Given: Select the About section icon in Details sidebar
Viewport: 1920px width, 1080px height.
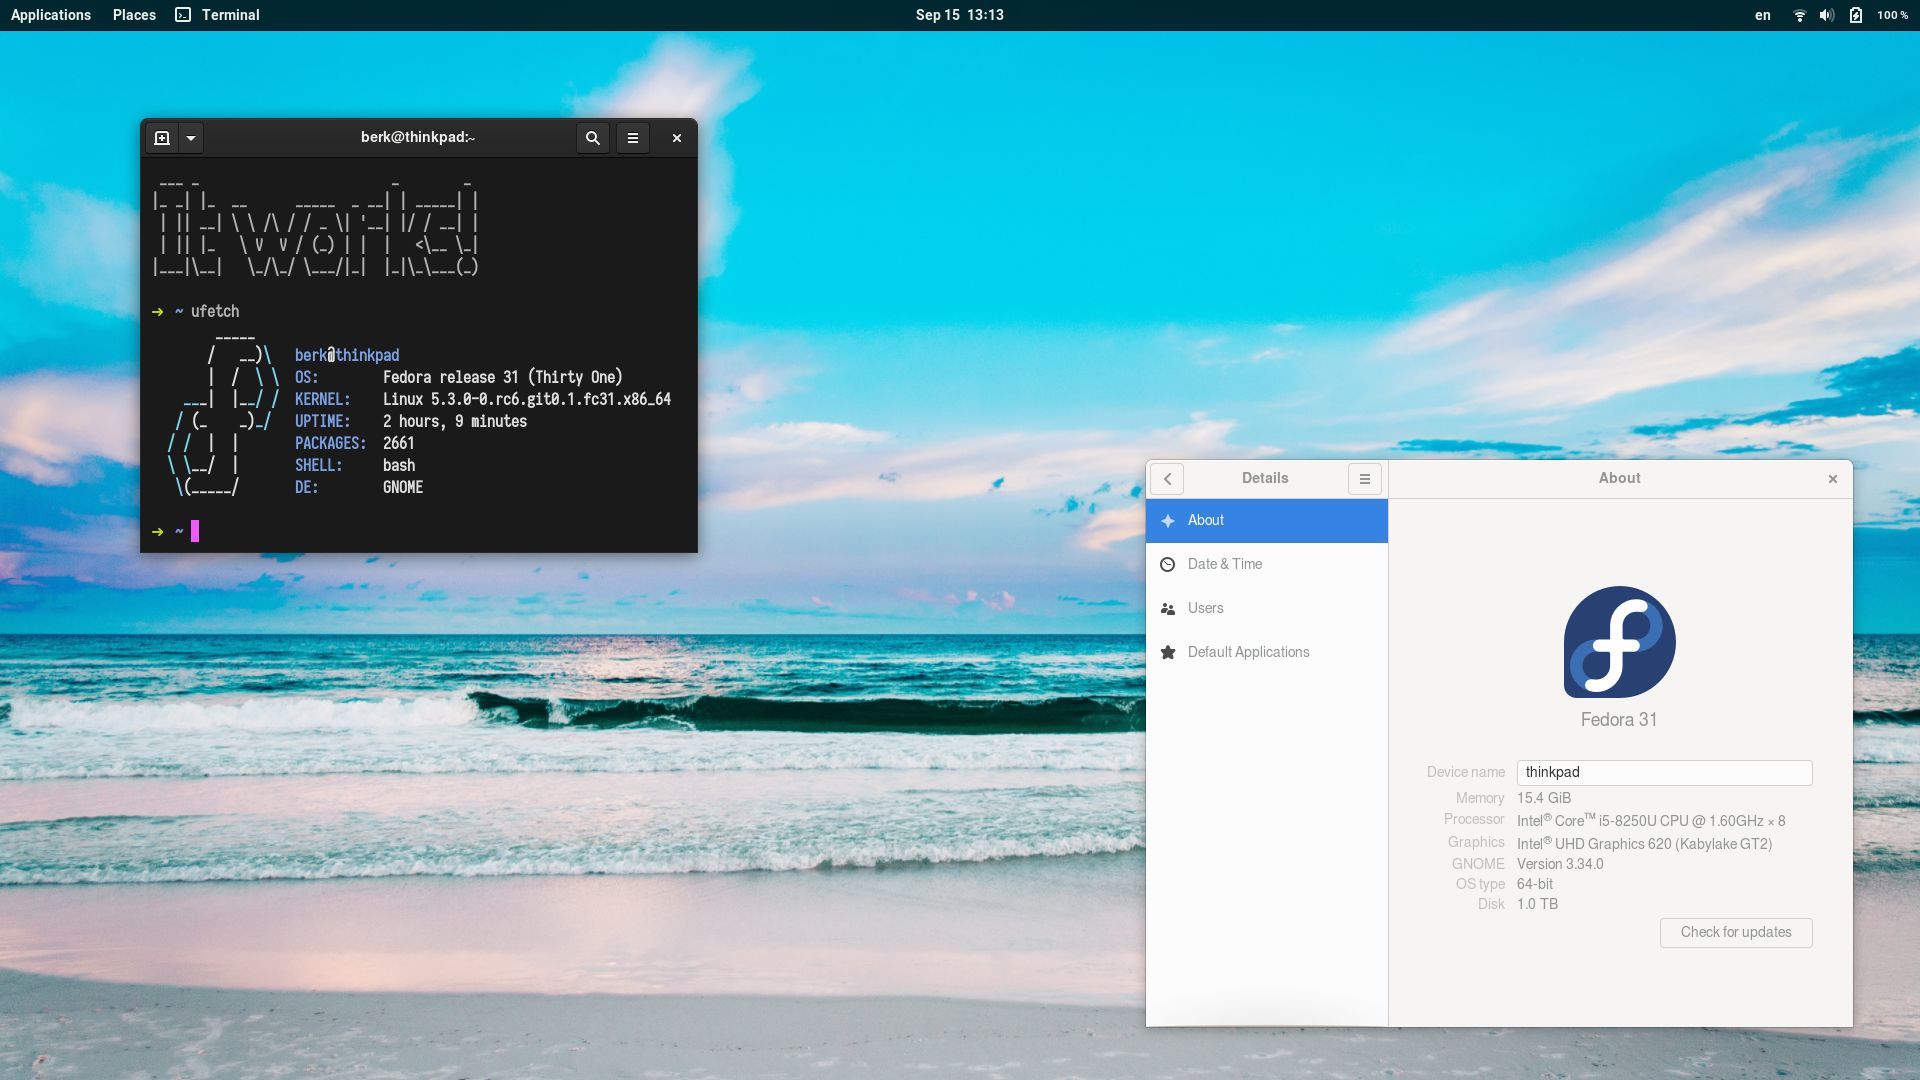Looking at the screenshot, I should pyautogui.click(x=1168, y=520).
